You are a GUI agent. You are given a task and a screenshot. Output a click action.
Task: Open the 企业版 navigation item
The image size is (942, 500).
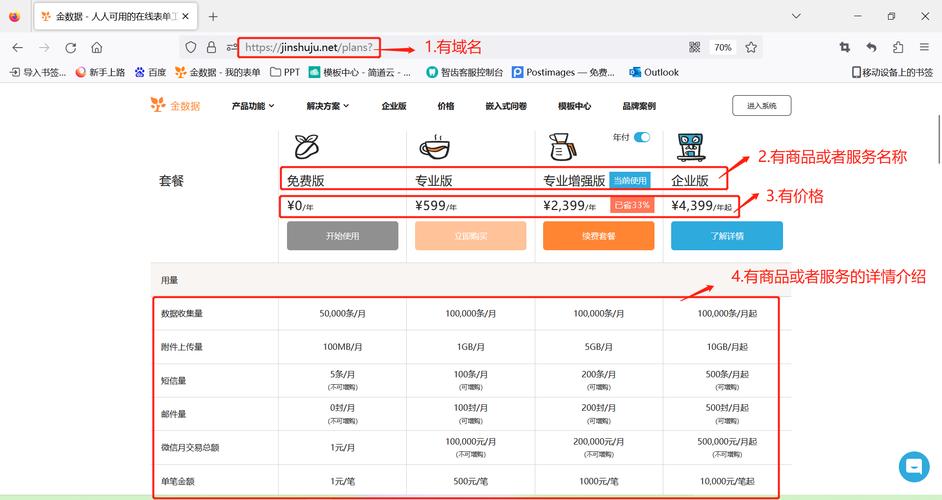394,106
